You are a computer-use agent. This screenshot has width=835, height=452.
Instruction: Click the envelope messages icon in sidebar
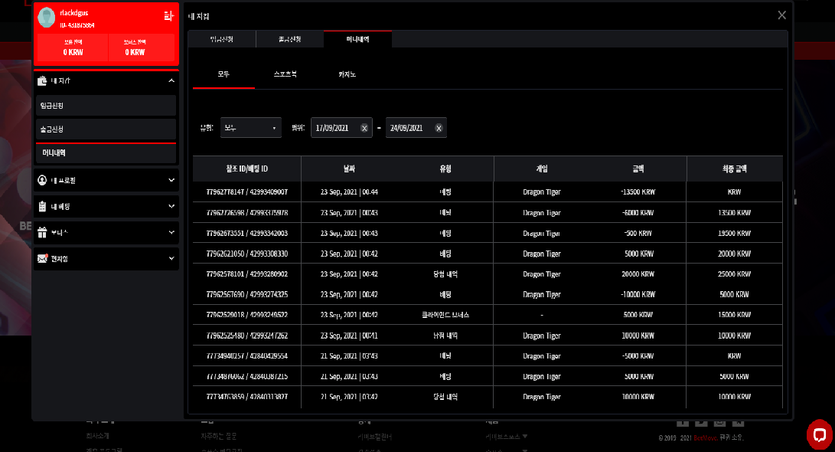coord(42,259)
